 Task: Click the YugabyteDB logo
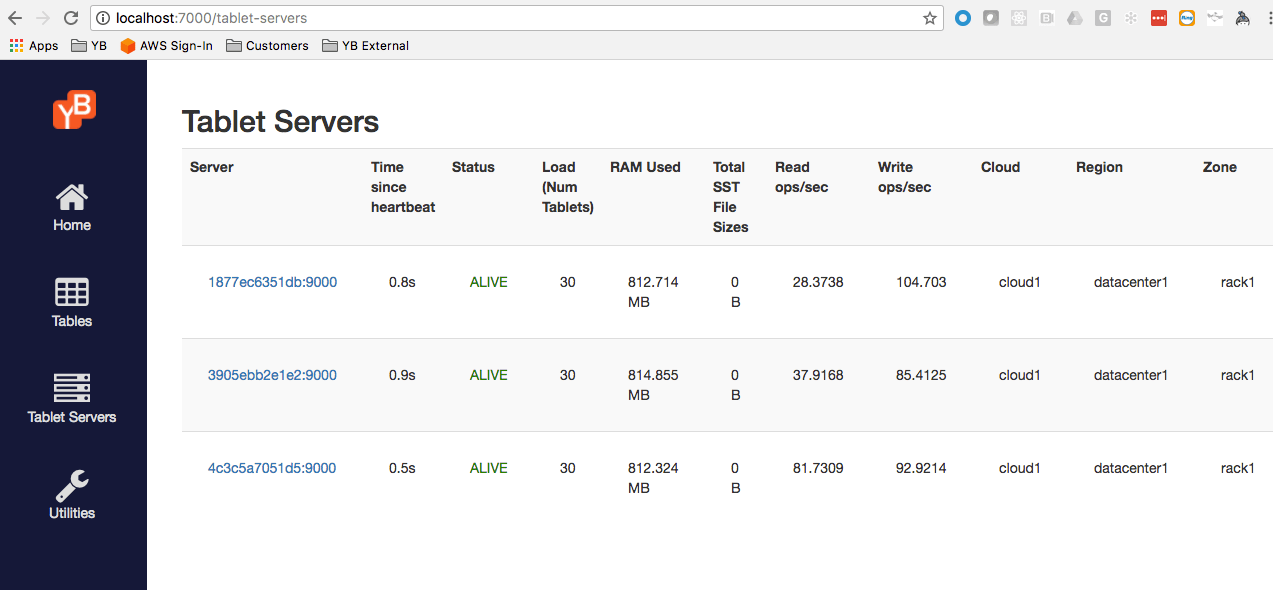click(x=73, y=110)
